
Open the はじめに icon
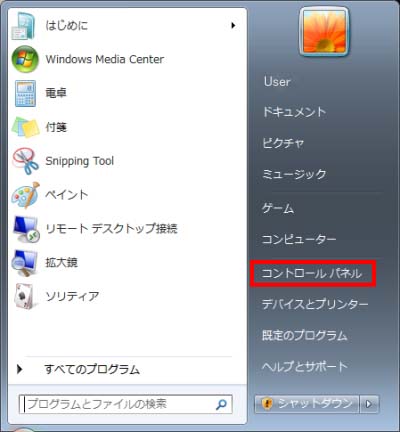pyautogui.click(x=23, y=26)
